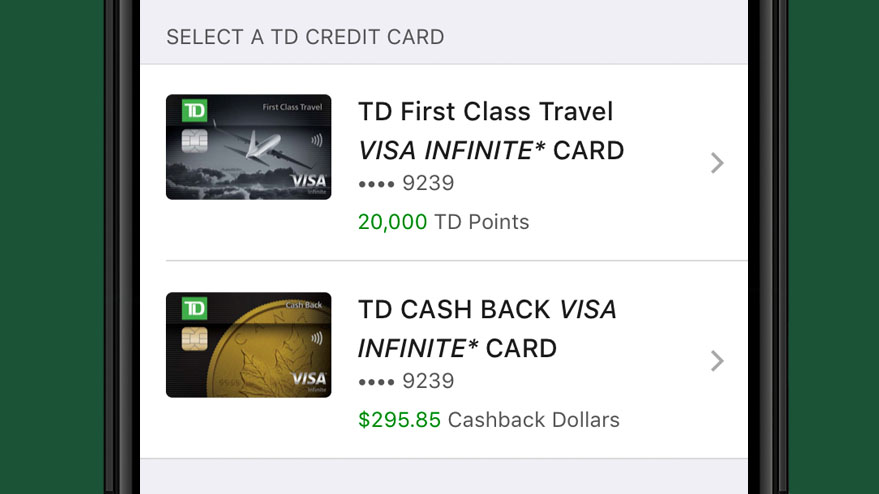
Task: Open the TD Cash Back card chevron
Action: pos(717,361)
